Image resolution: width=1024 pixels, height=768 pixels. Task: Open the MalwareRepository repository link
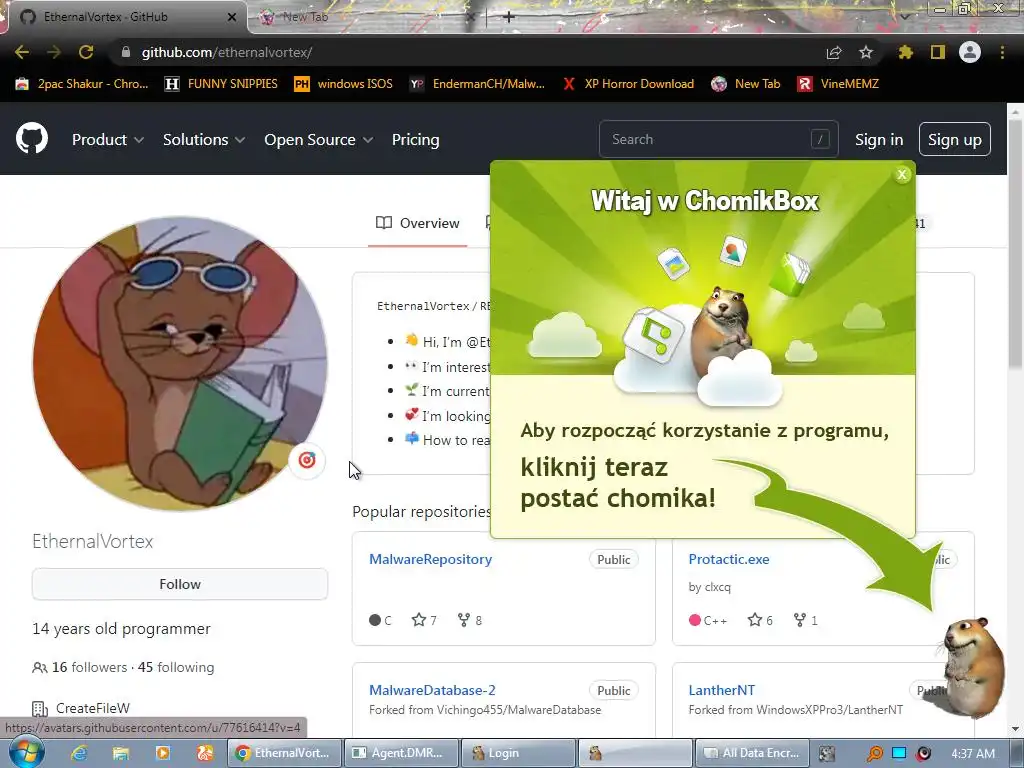point(430,559)
